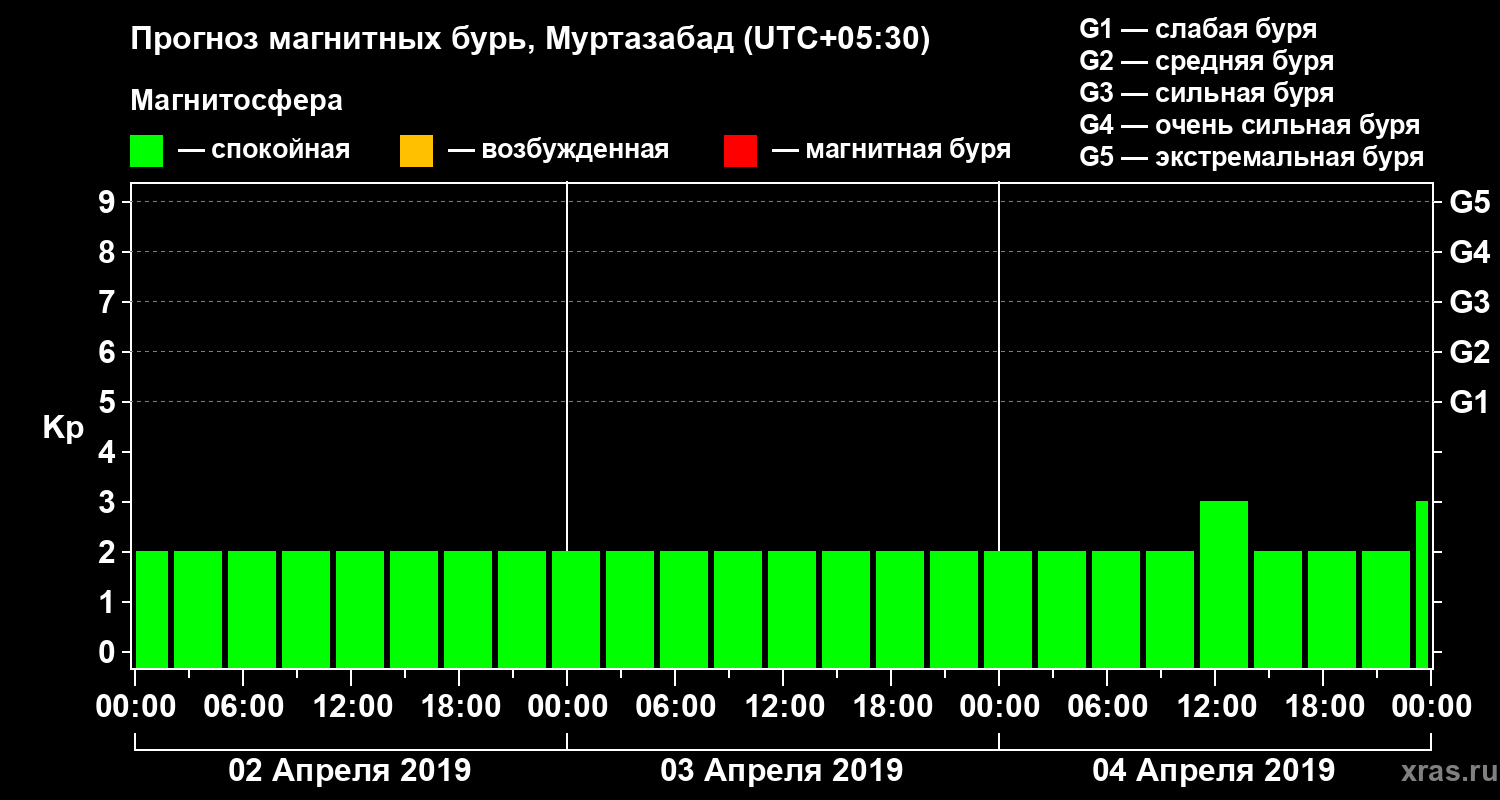Screen dimensions: 1500x800
Task: Click the yellow 'возбужденная' legend swatch
Action: coord(416,151)
